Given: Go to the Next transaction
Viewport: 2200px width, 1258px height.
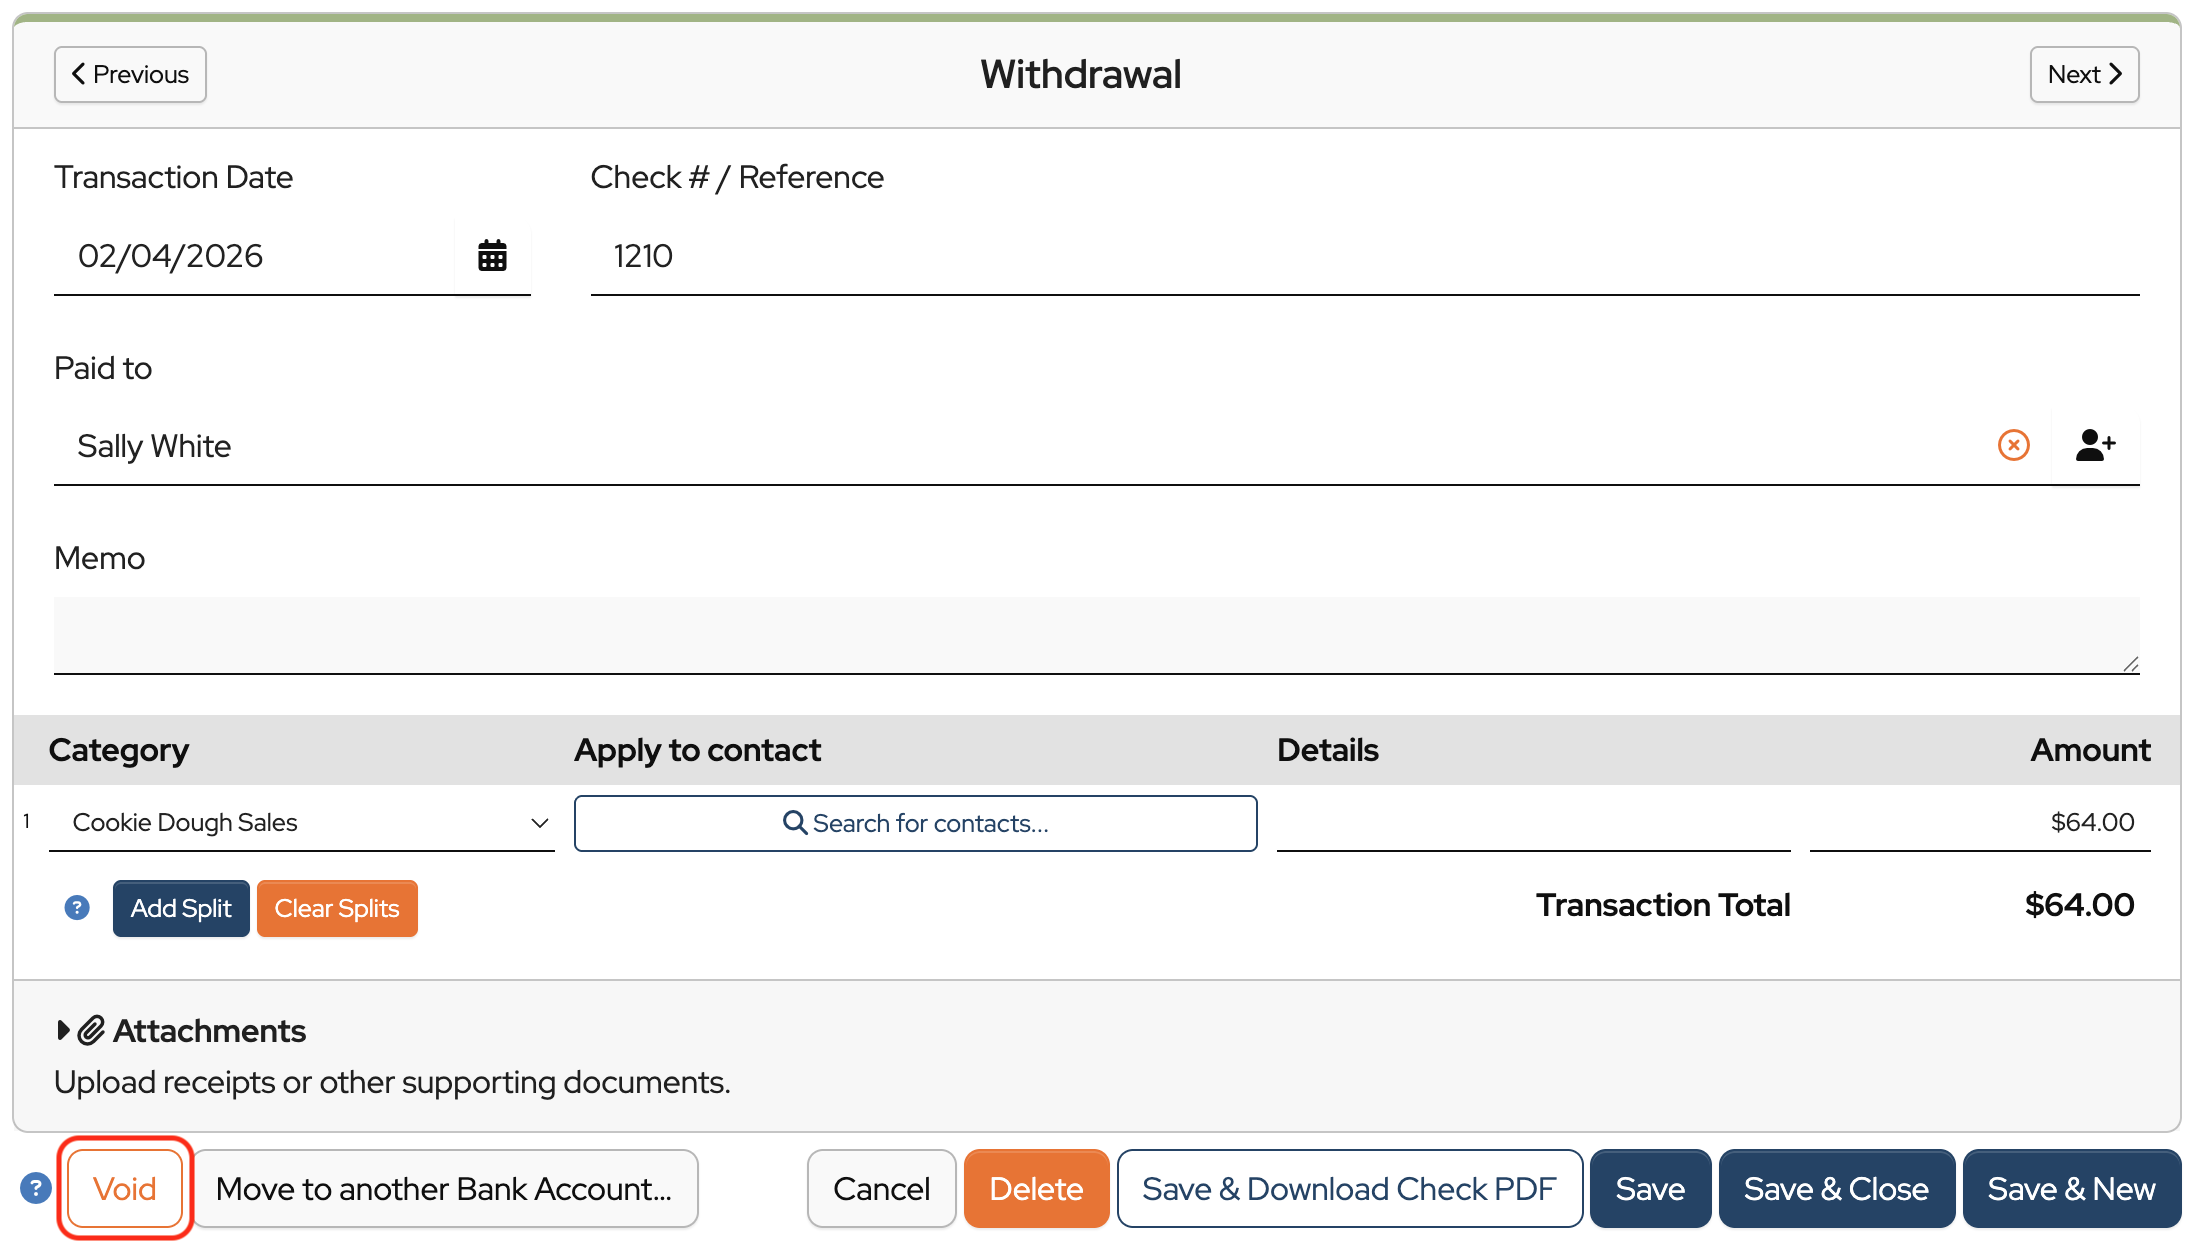Looking at the screenshot, I should (x=2084, y=74).
